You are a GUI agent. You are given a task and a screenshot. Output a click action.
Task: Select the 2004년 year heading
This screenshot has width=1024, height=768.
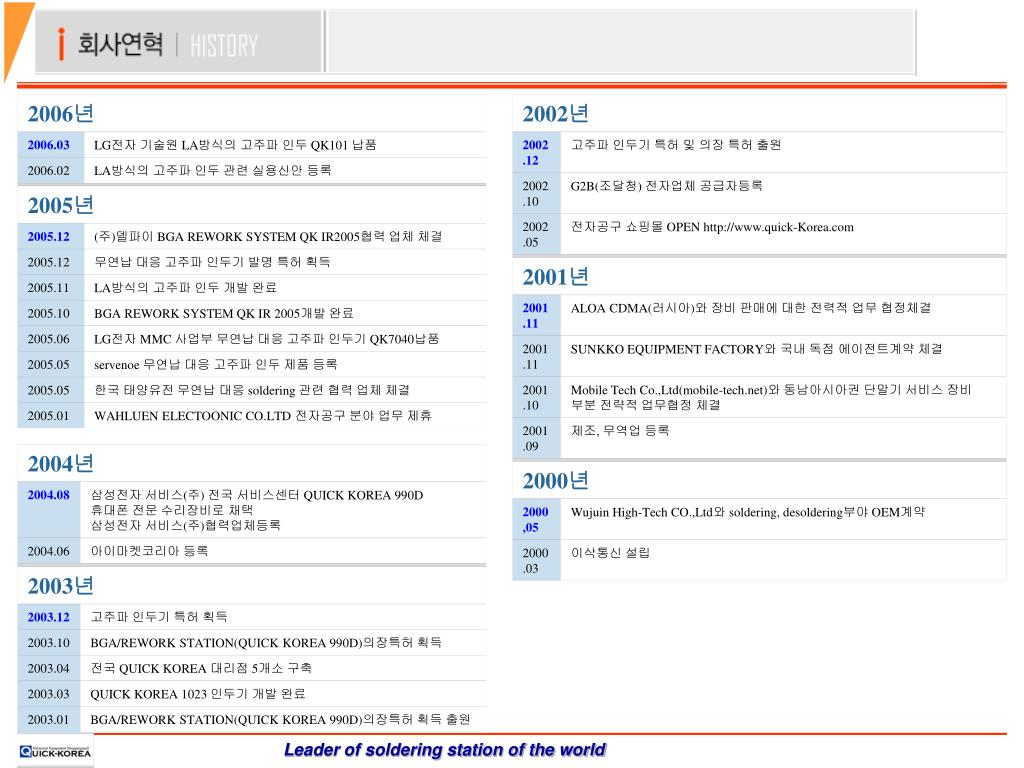[x=60, y=464]
